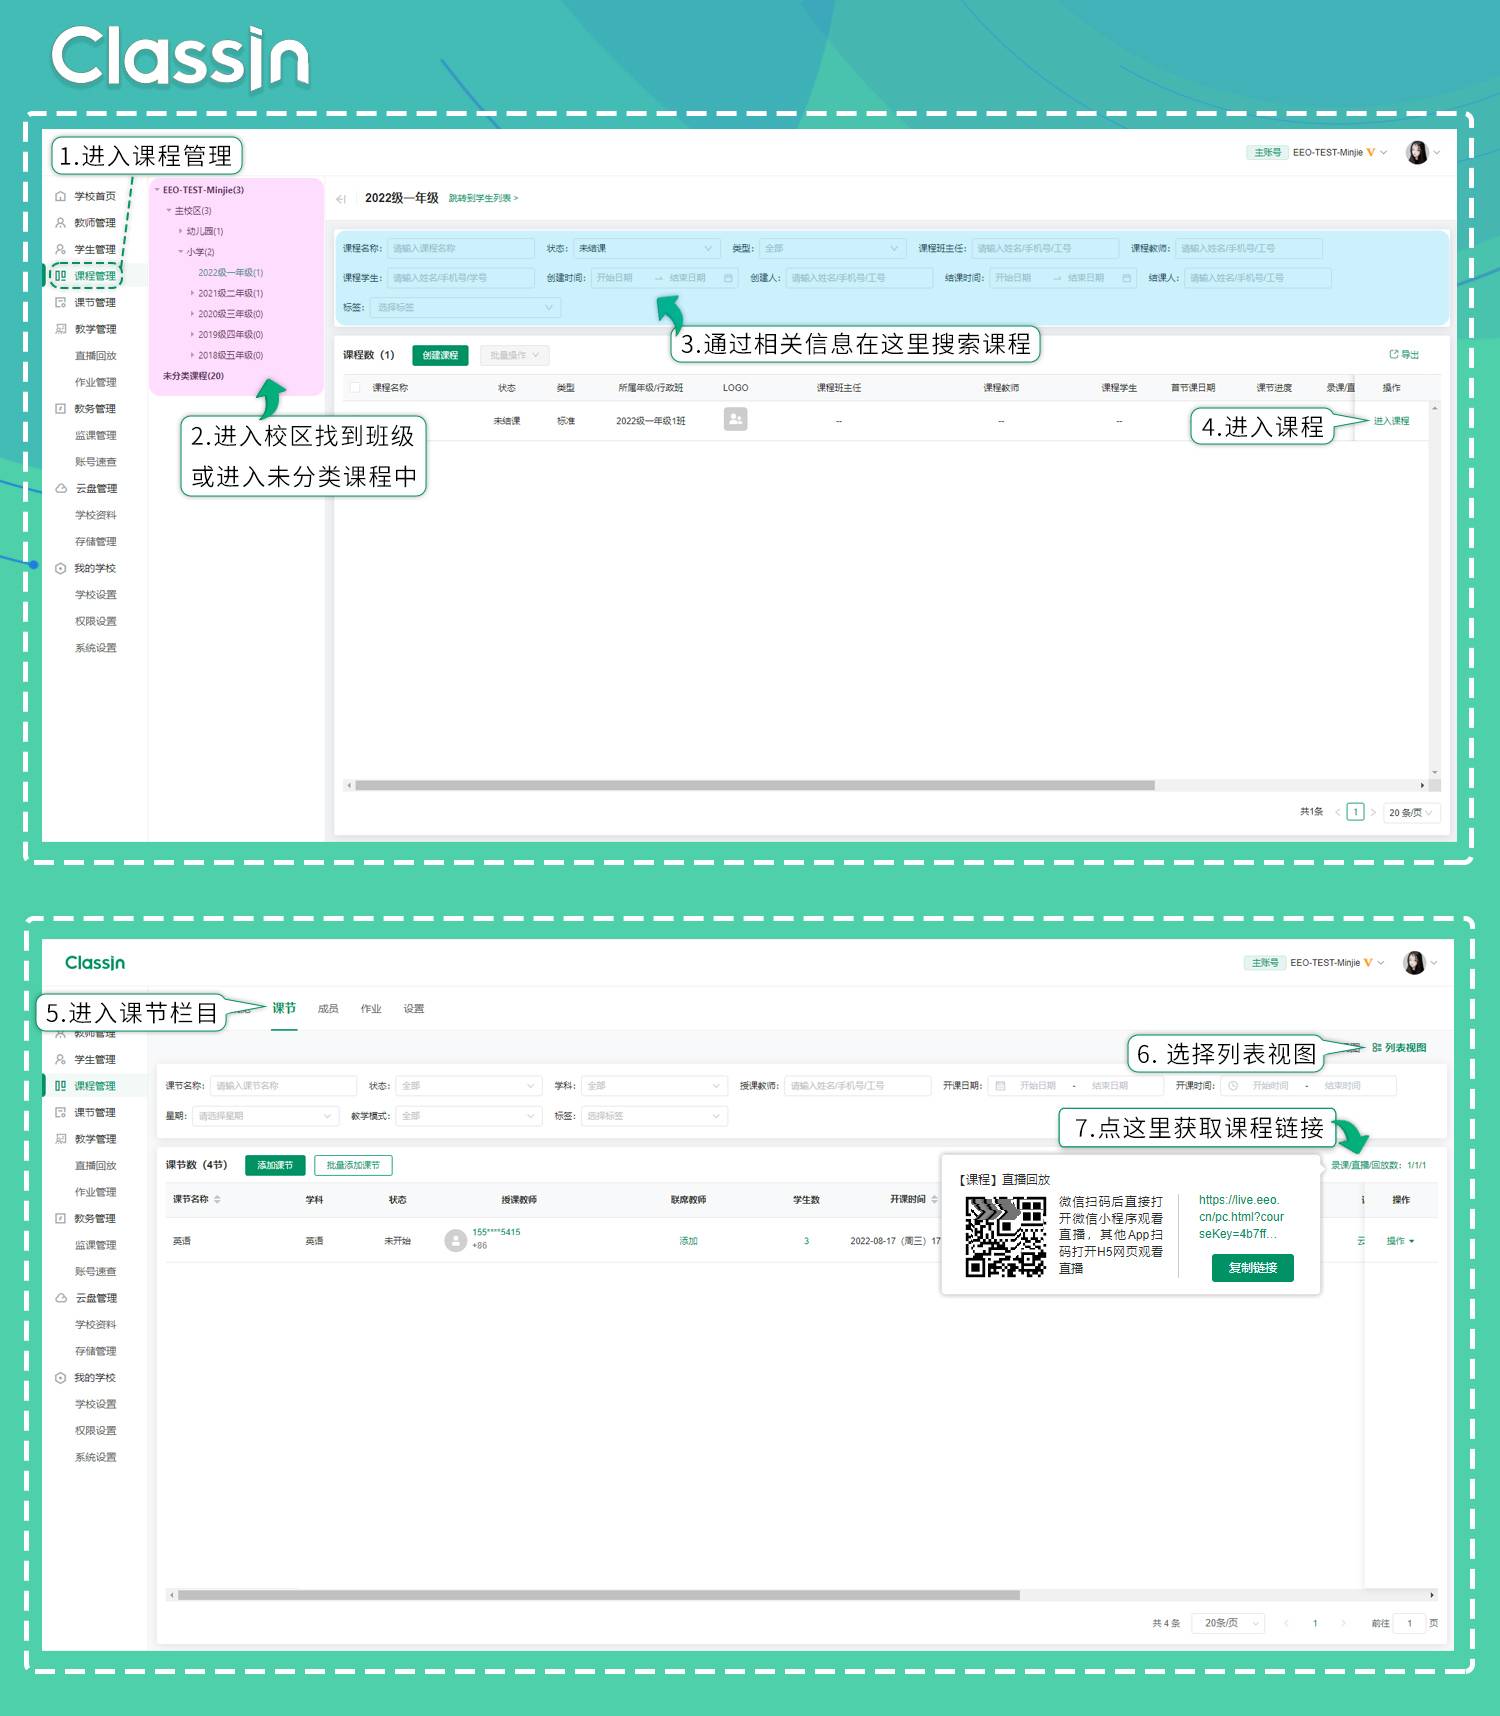The image size is (1500, 1716).
Task: Click the user avatar in lower screenshot header
Action: tap(1414, 962)
